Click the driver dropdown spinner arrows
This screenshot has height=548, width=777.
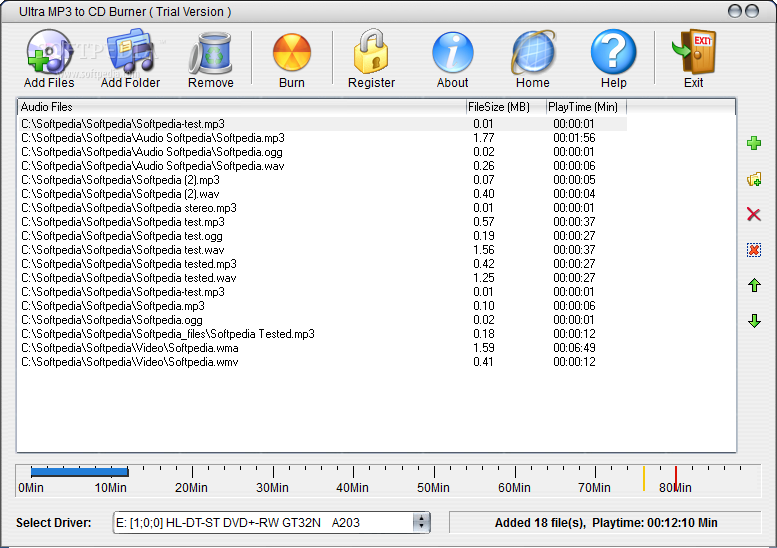[421, 522]
